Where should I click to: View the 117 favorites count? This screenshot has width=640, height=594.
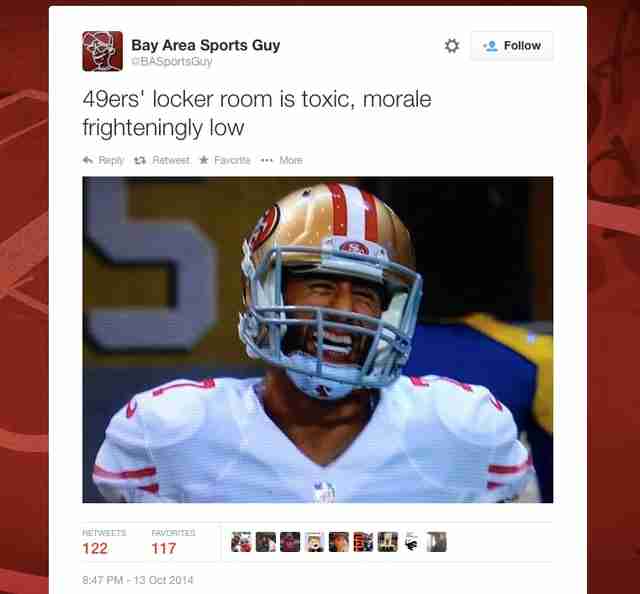pyautogui.click(x=164, y=548)
